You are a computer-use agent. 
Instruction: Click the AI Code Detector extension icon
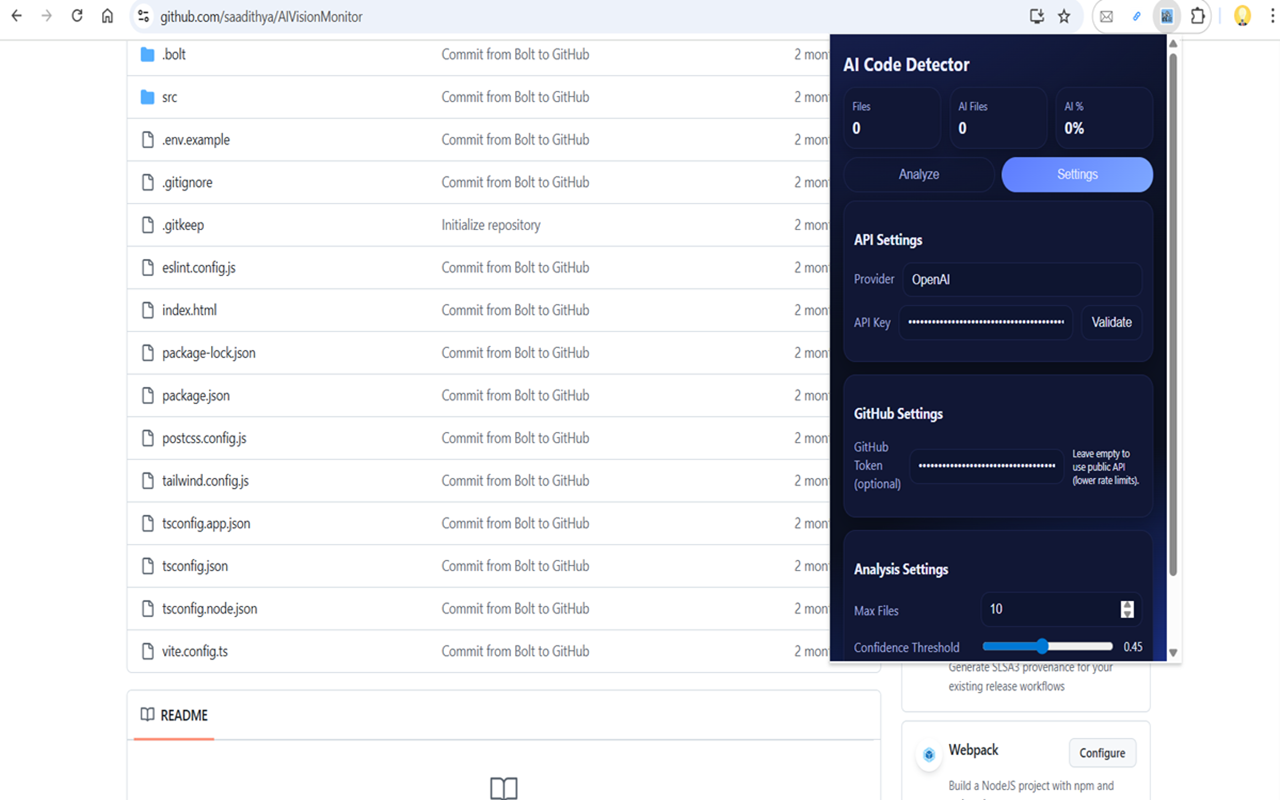click(1167, 16)
